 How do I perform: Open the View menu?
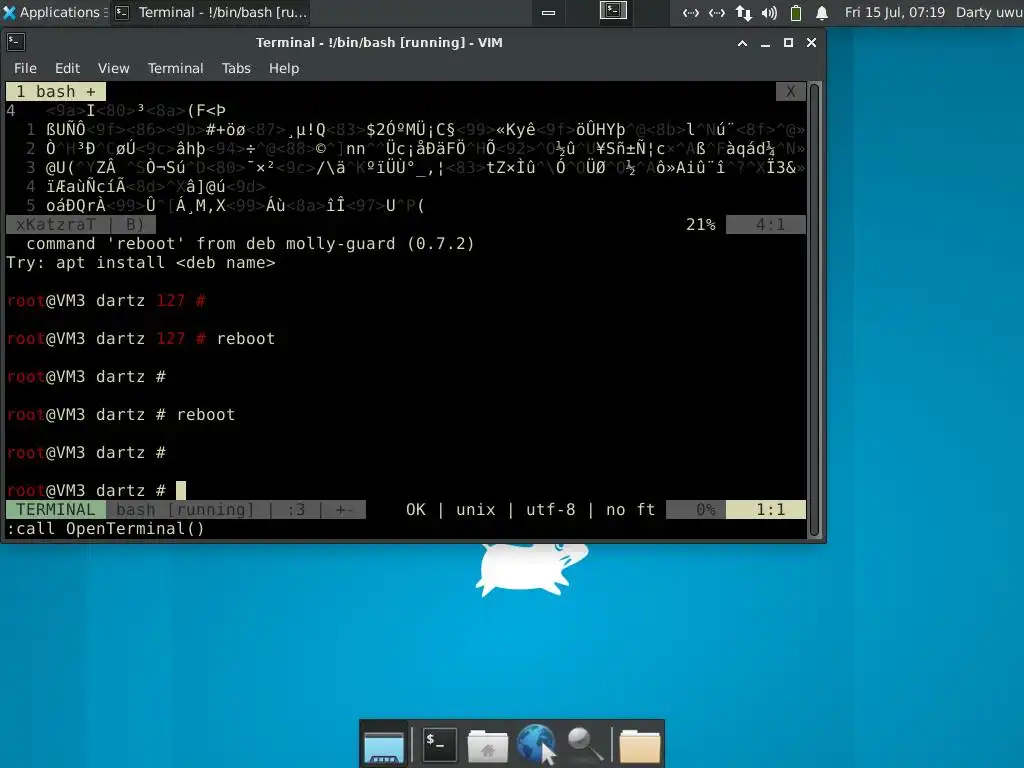(x=114, y=68)
